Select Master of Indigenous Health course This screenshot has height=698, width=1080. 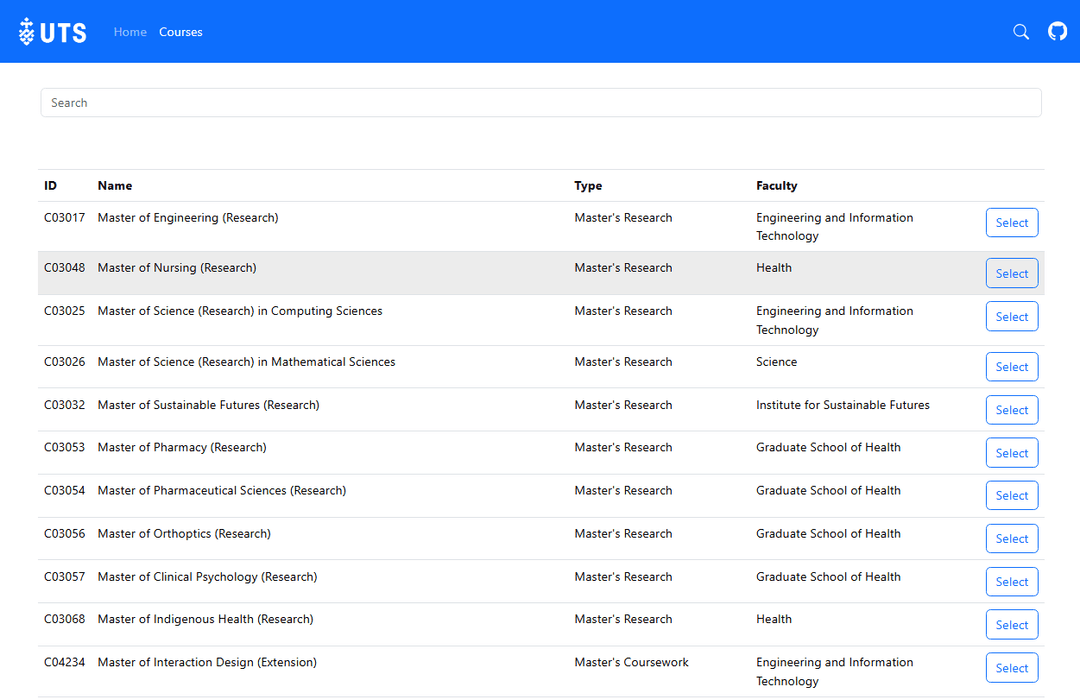(x=1011, y=625)
